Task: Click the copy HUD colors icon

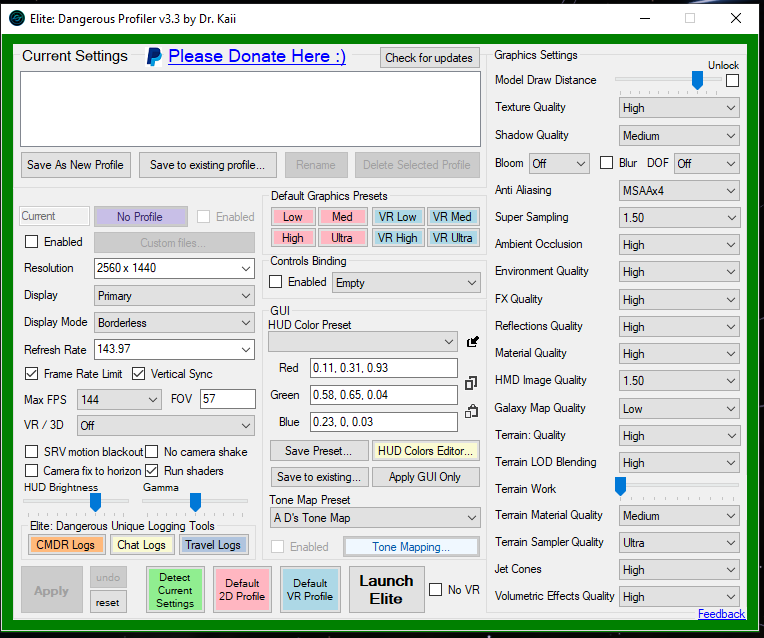Action: tap(471, 383)
